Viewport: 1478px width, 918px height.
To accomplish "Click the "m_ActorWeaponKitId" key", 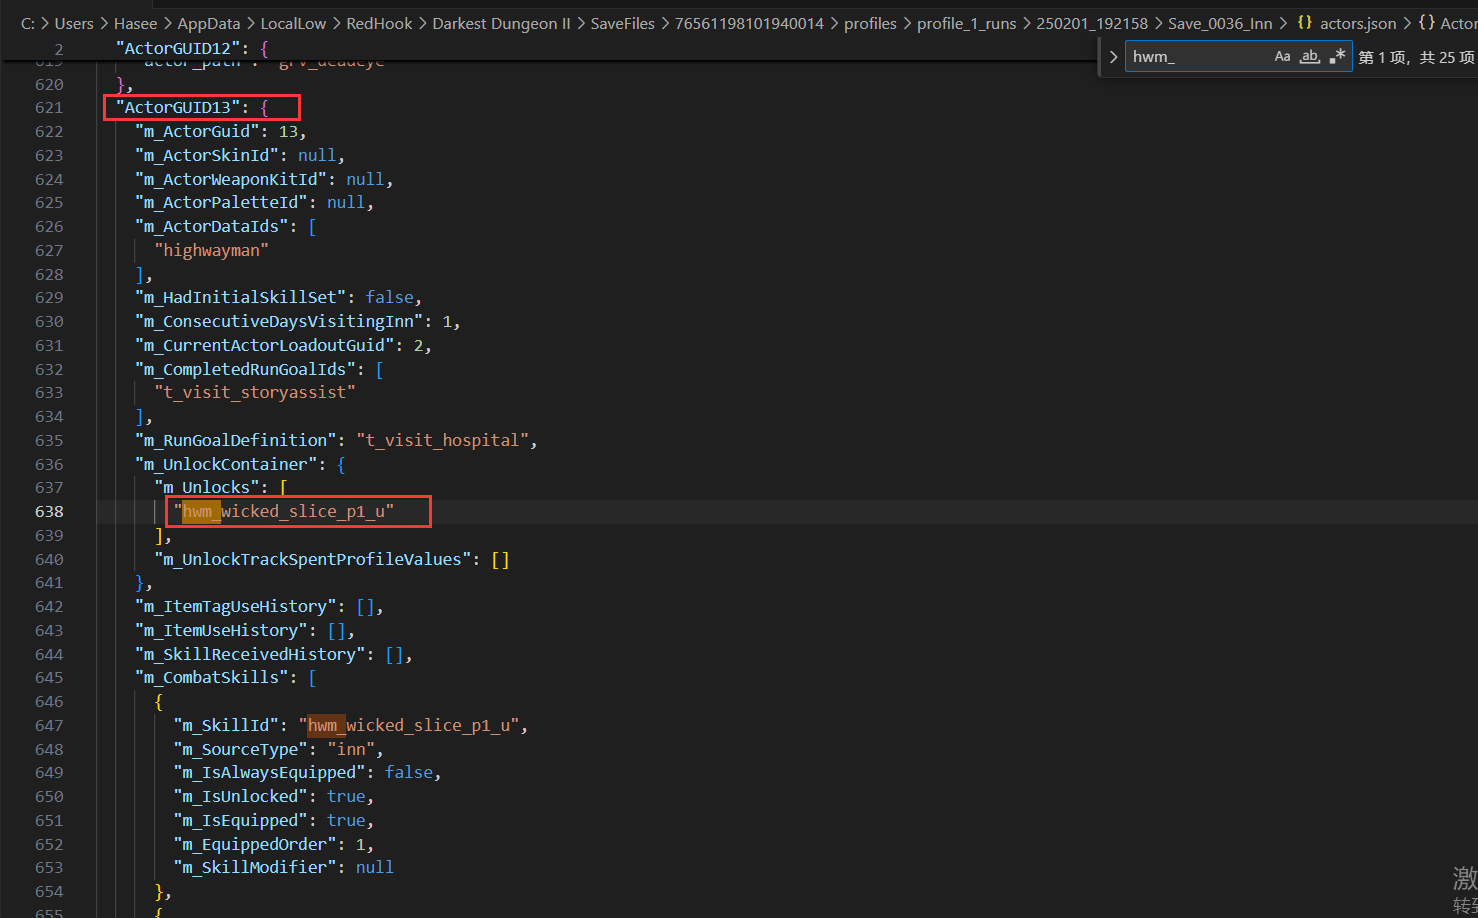I will pos(232,180).
